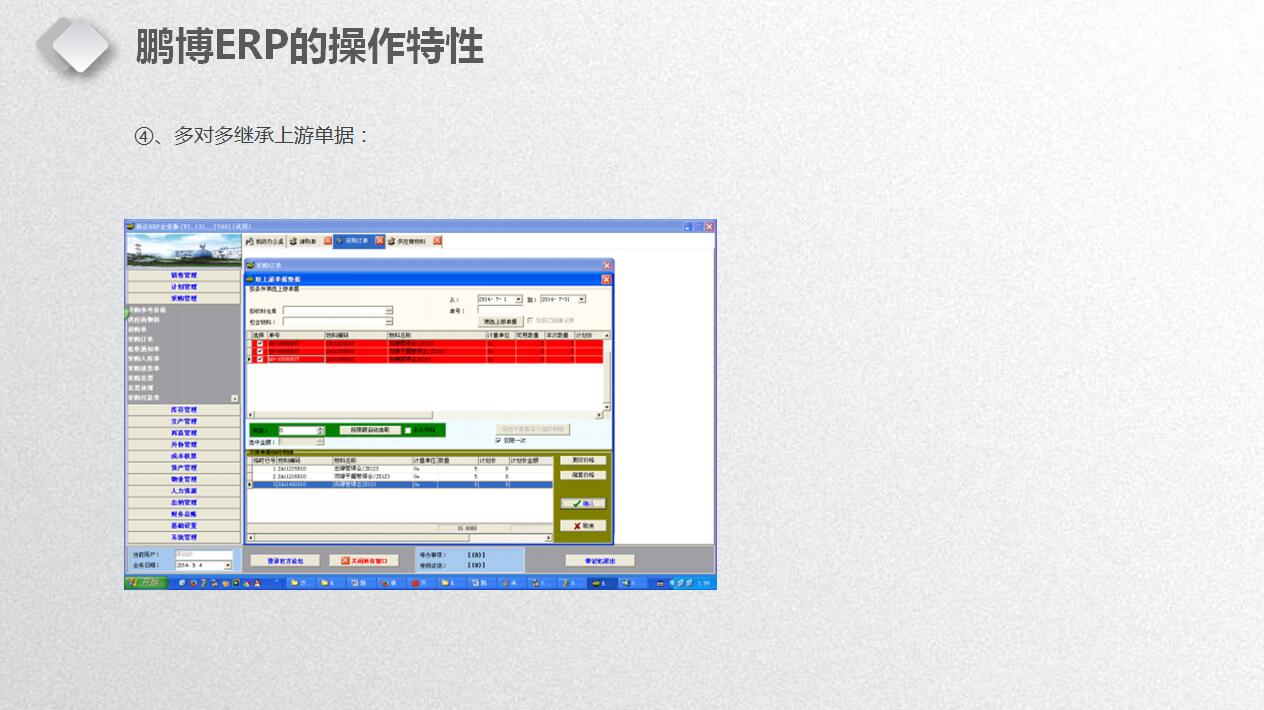This screenshot has width=1264, height=710.
Task: Click the 筛选上游单据 filter button
Action: [500, 321]
